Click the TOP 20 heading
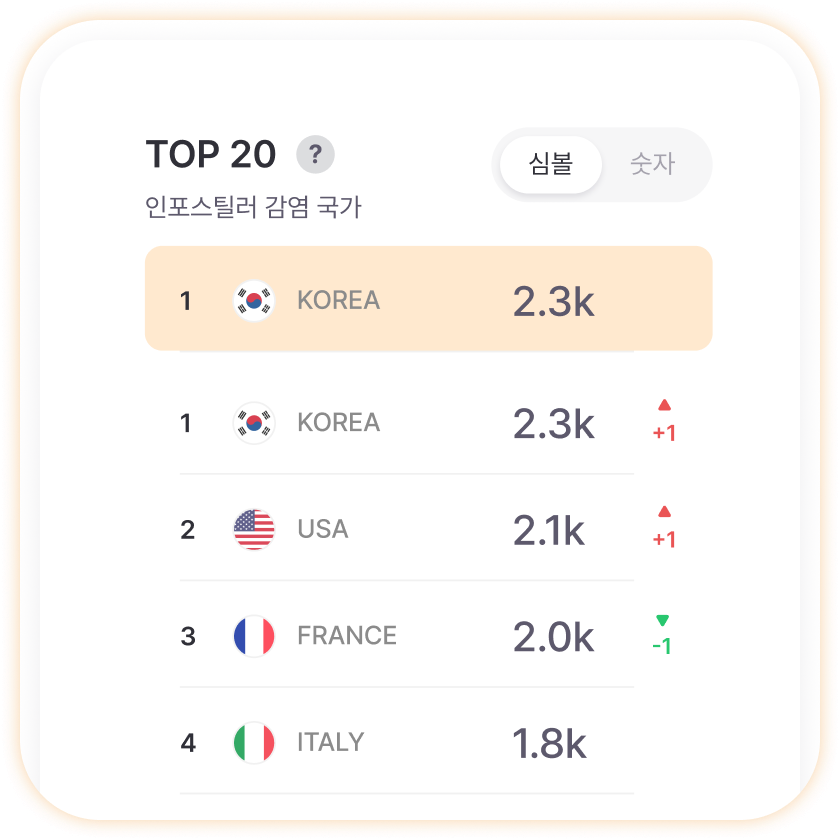 tap(211, 154)
